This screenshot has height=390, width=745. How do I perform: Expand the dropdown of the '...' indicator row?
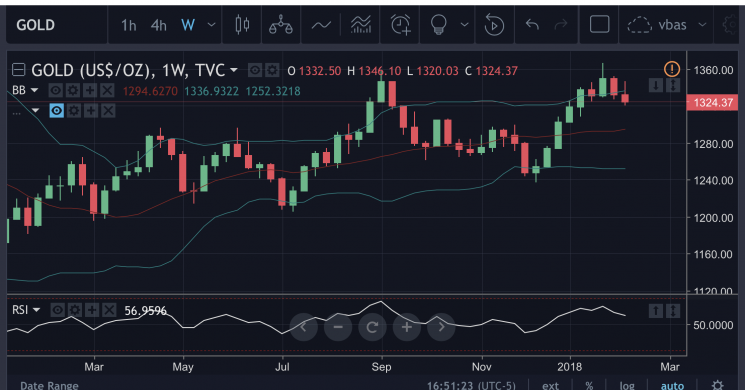point(35,111)
